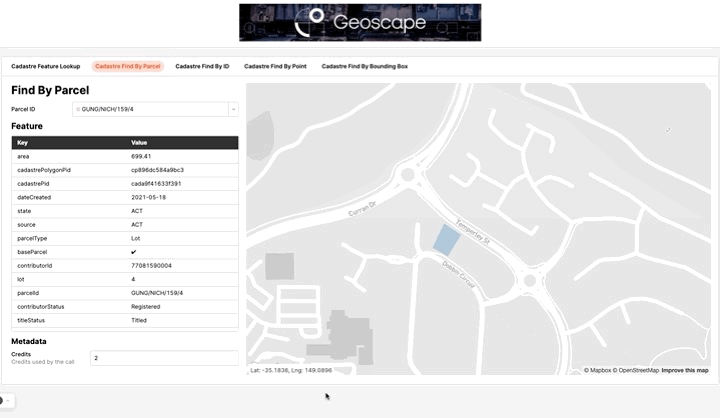The image size is (720, 418).
Task: Expand the Parcel ID dropdown arrow
Action: 233,108
